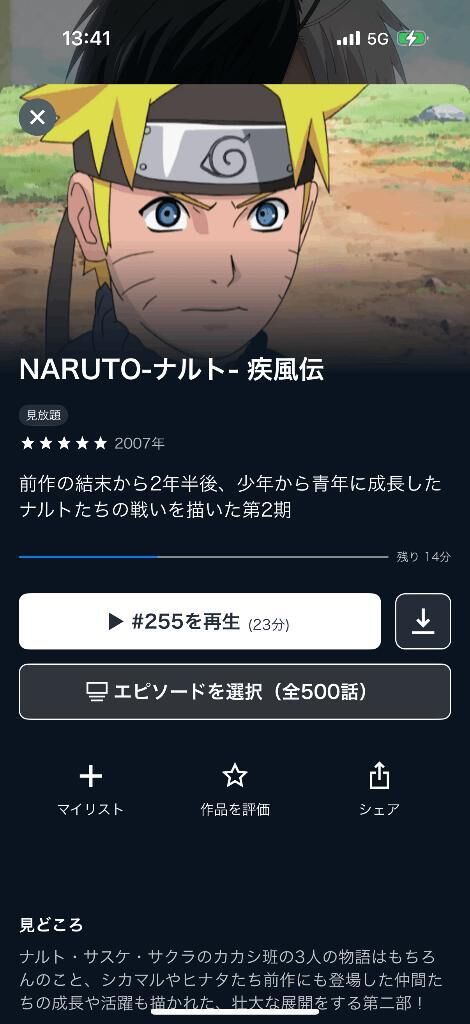Tap the 見放題 badge
The height and width of the screenshot is (1024, 470).
click(x=44, y=415)
